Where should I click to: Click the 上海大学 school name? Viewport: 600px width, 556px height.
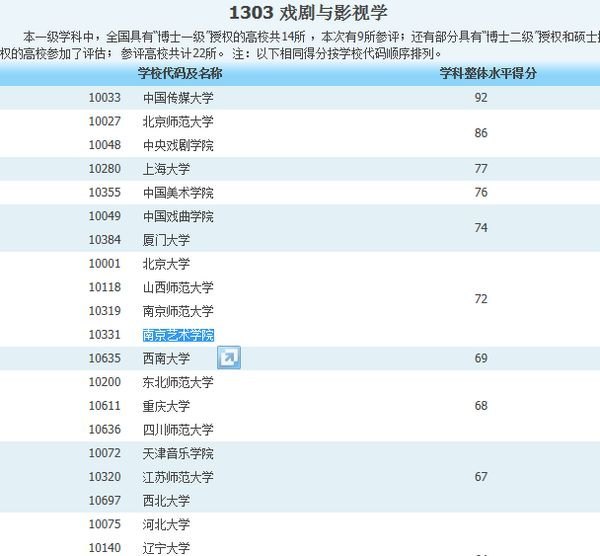pyautogui.click(x=166, y=169)
